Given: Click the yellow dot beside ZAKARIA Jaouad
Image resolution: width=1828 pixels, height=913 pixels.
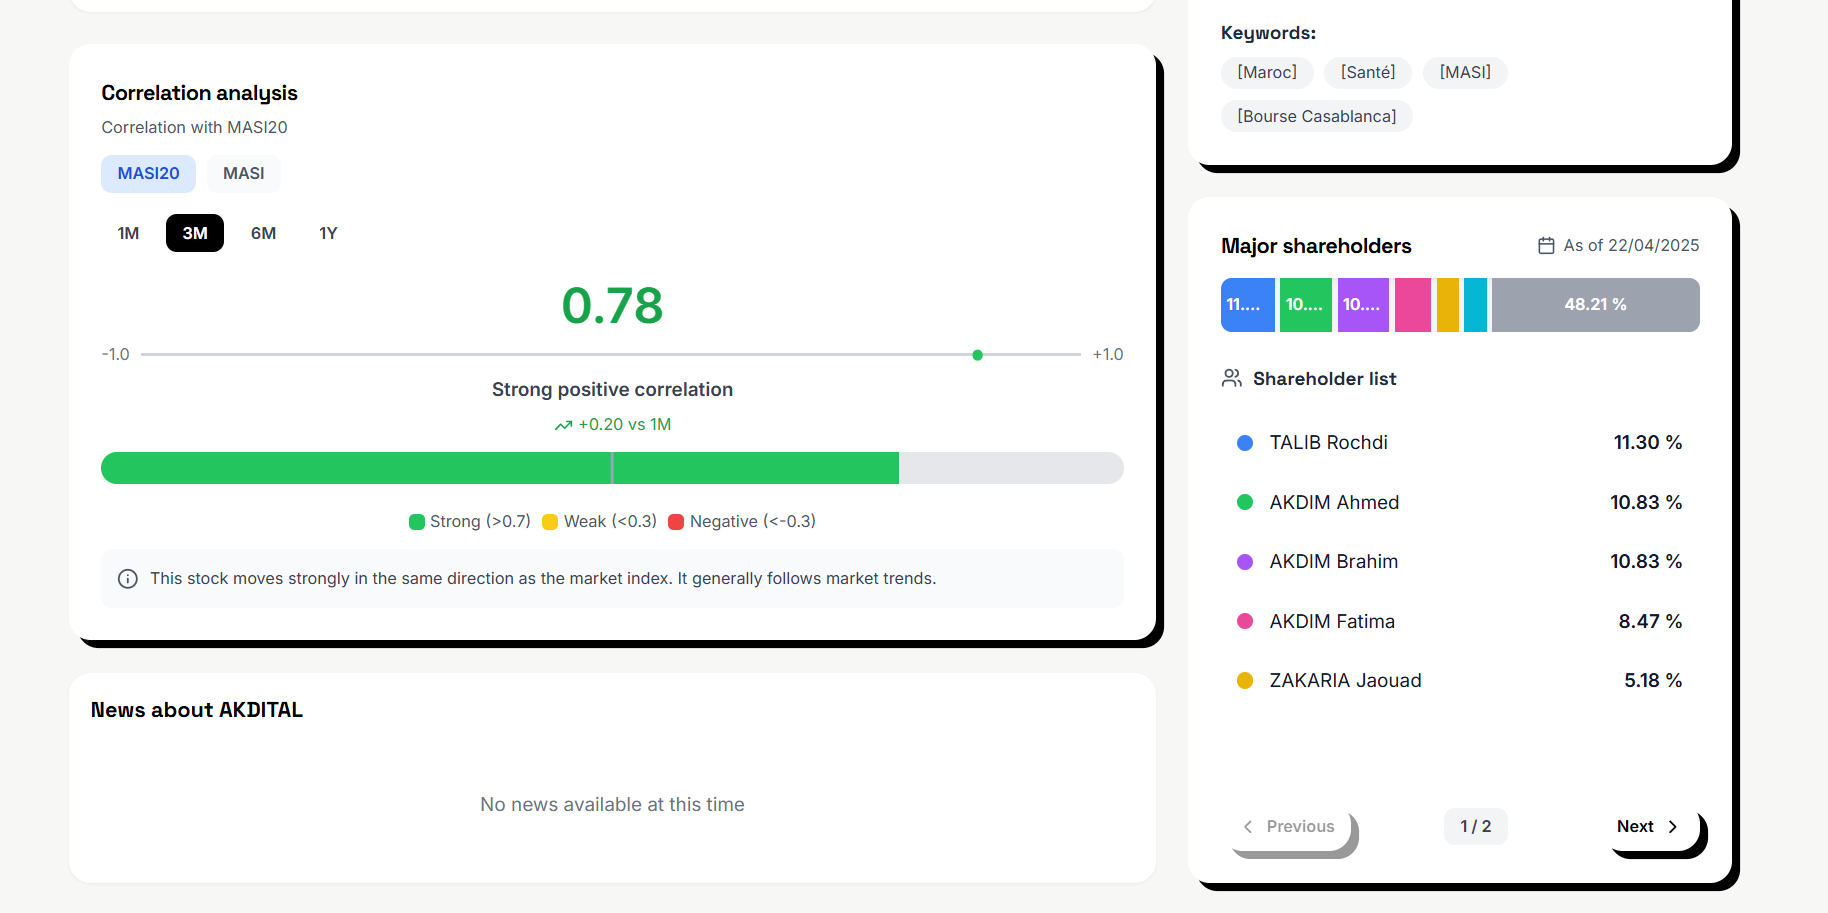Looking at the screenshot, I should pyautogui.click(x=1245, y=681).
